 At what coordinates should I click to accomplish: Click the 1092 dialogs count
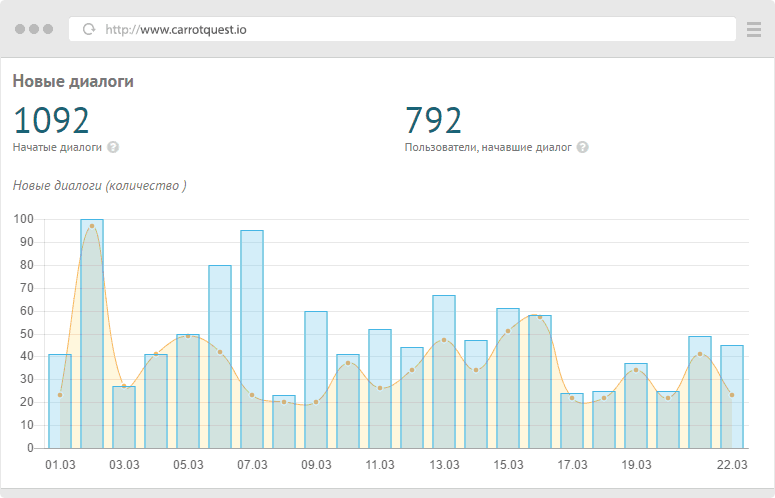coord(52,120)
